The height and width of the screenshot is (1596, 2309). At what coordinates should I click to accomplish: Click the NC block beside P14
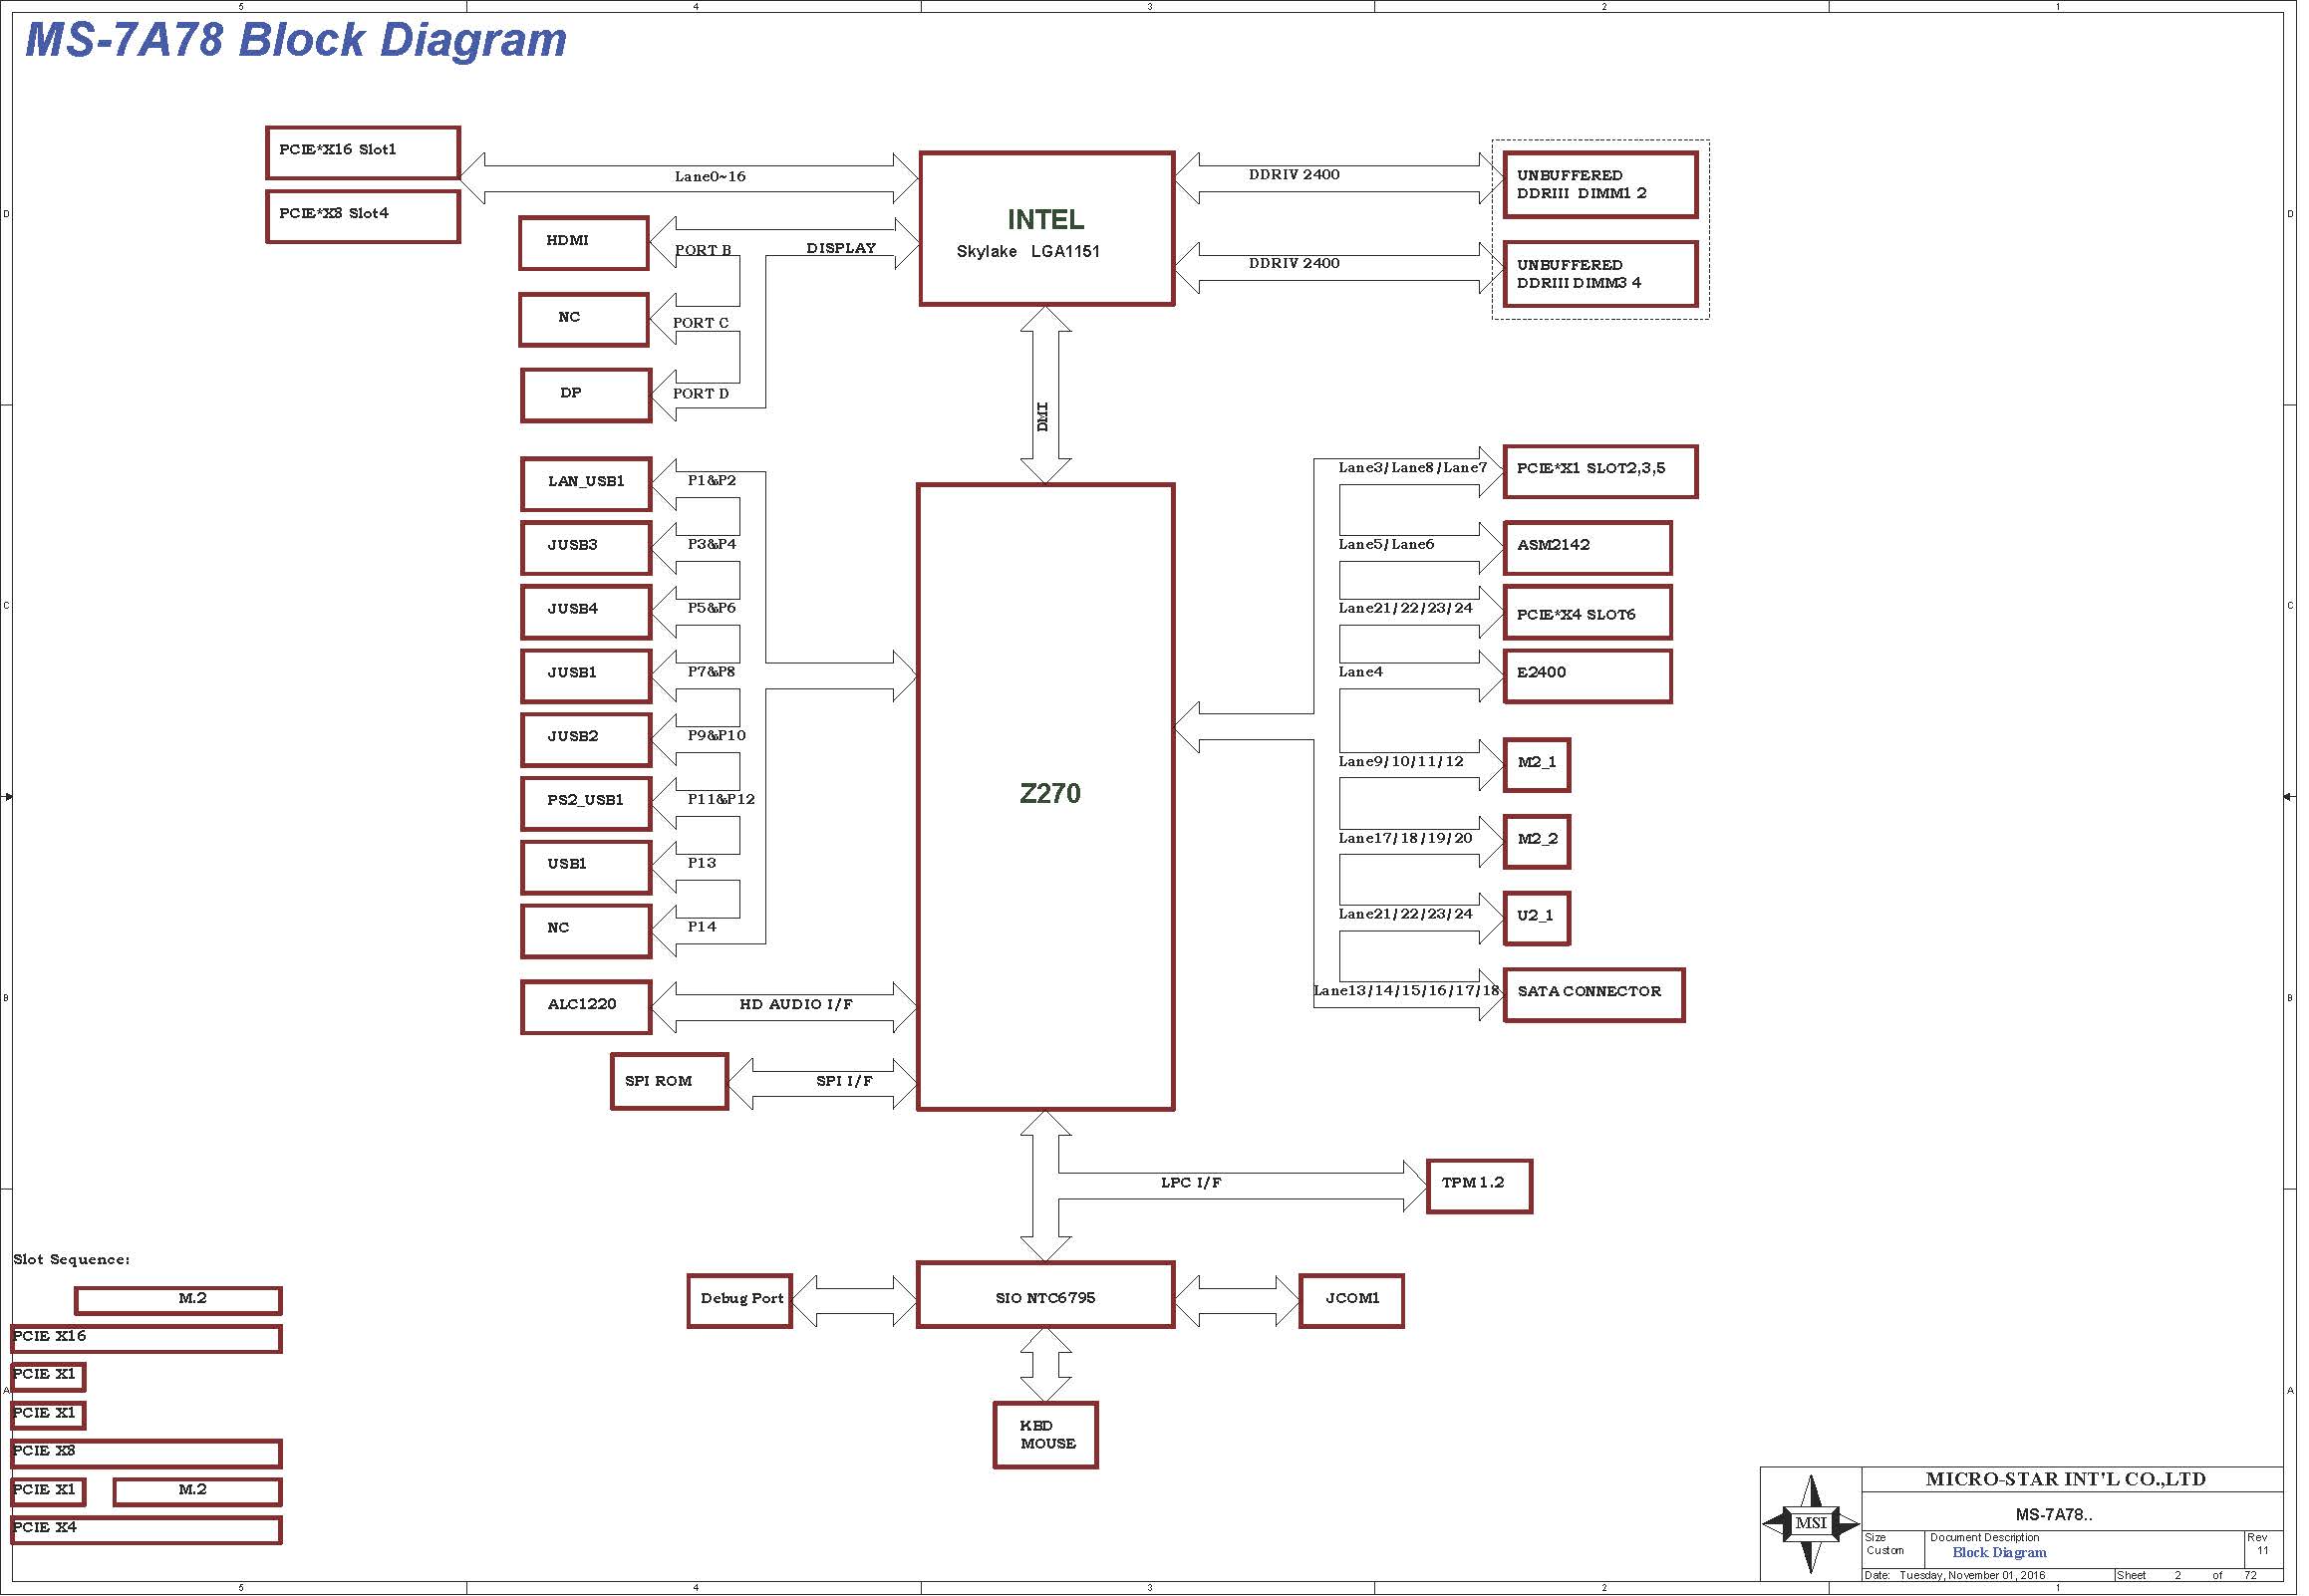[x=587, y=931]
